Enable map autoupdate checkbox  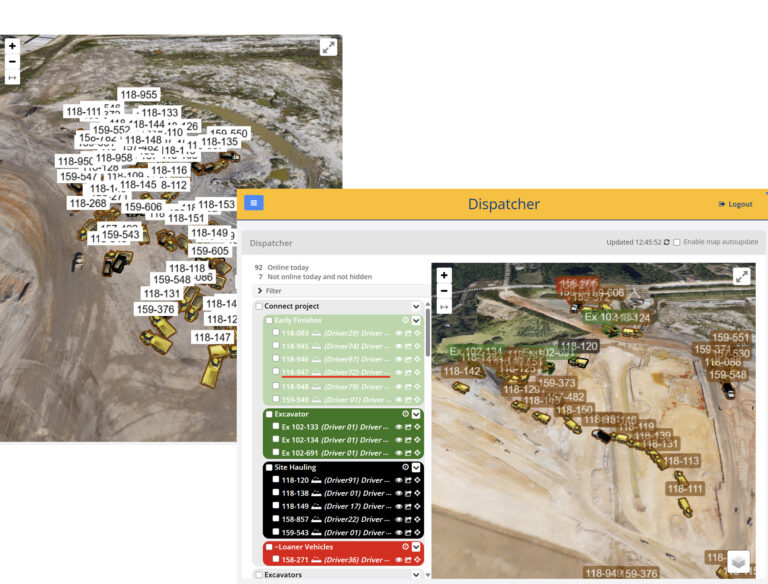pyautogui.click(x=676, y=242)
